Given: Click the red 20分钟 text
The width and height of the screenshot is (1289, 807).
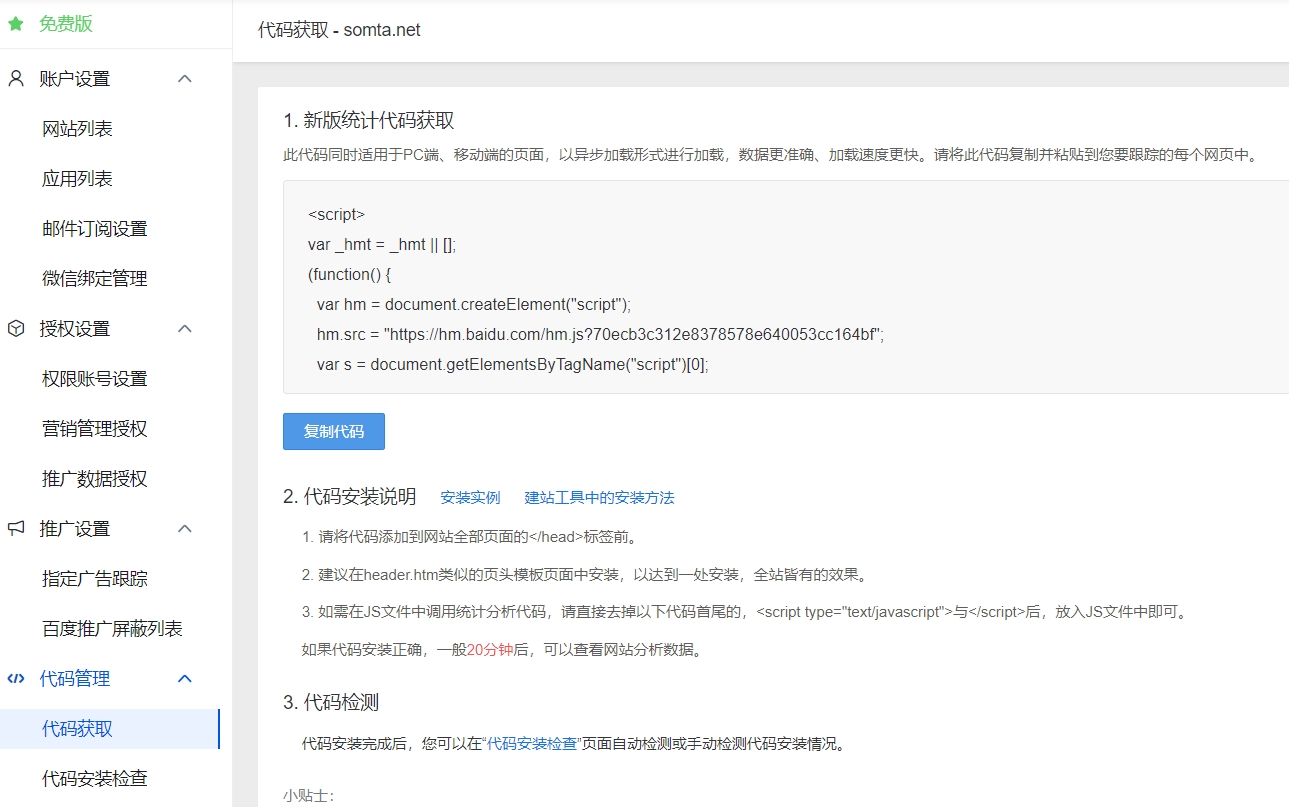Looking at the screenshot, I should point(490,649).
